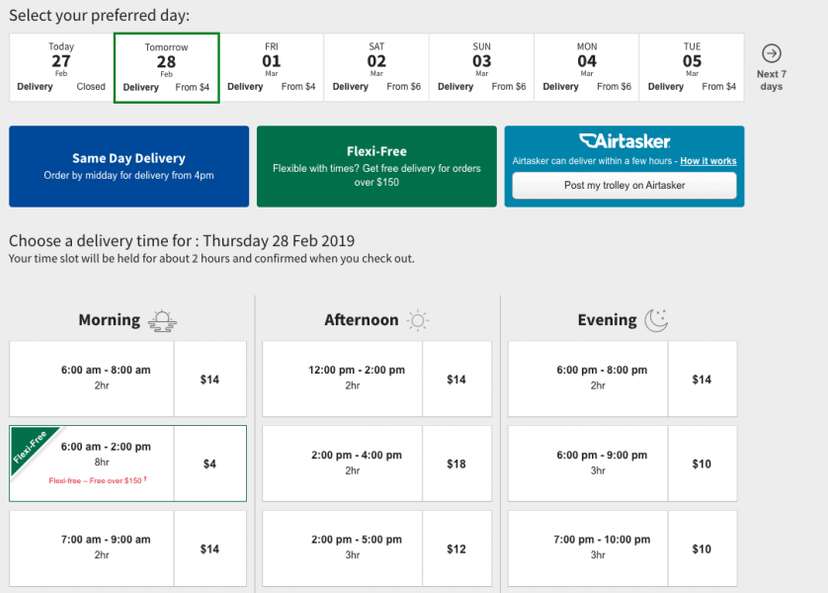Viewport: 828px width, 593px height.
Task: Click the Morning sunrise icon
Action: 162,320
